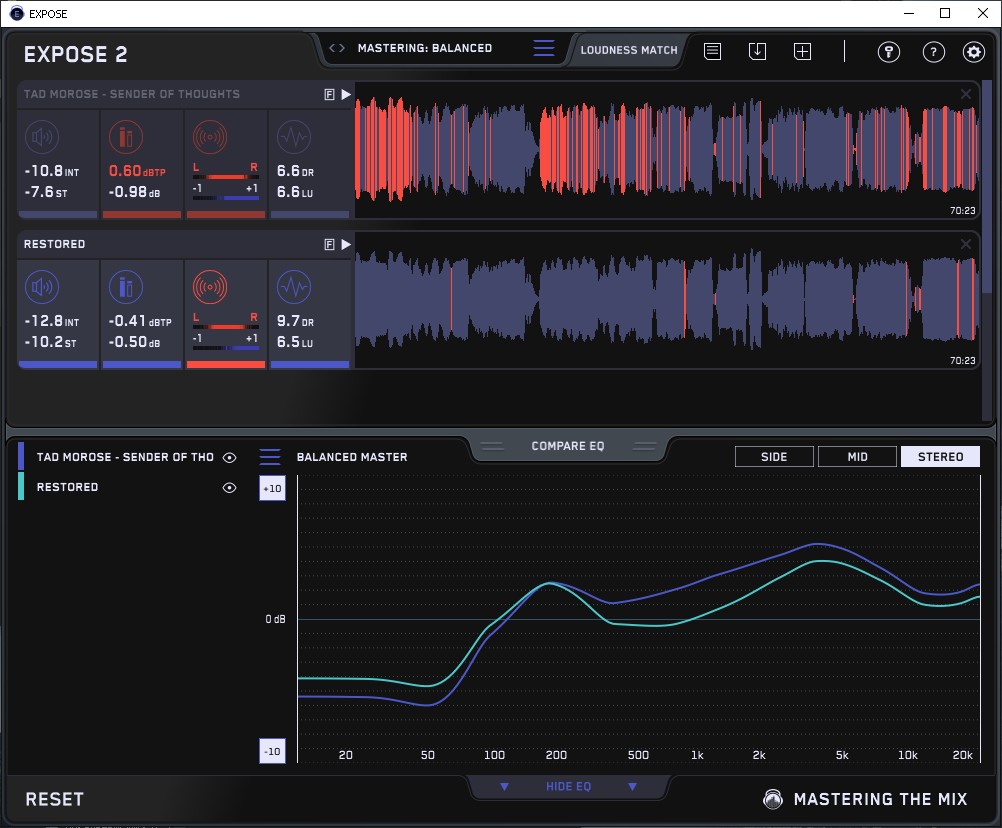This screenshot has height=828, width=1002.
Task: Click the add track plus icon
Action: click(802, 51)
